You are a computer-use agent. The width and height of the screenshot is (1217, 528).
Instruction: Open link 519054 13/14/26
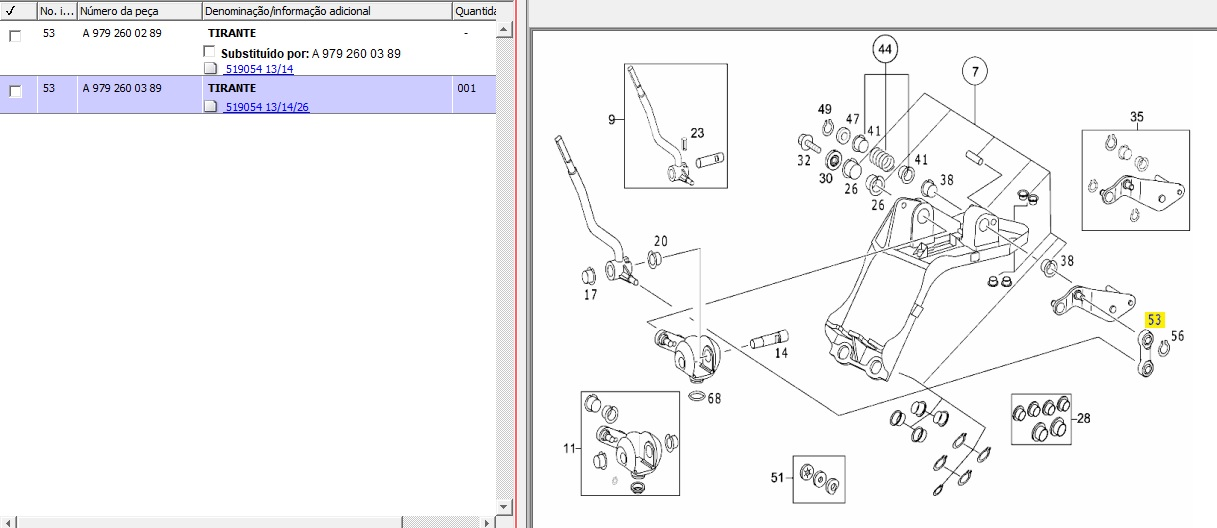point(266,107)
